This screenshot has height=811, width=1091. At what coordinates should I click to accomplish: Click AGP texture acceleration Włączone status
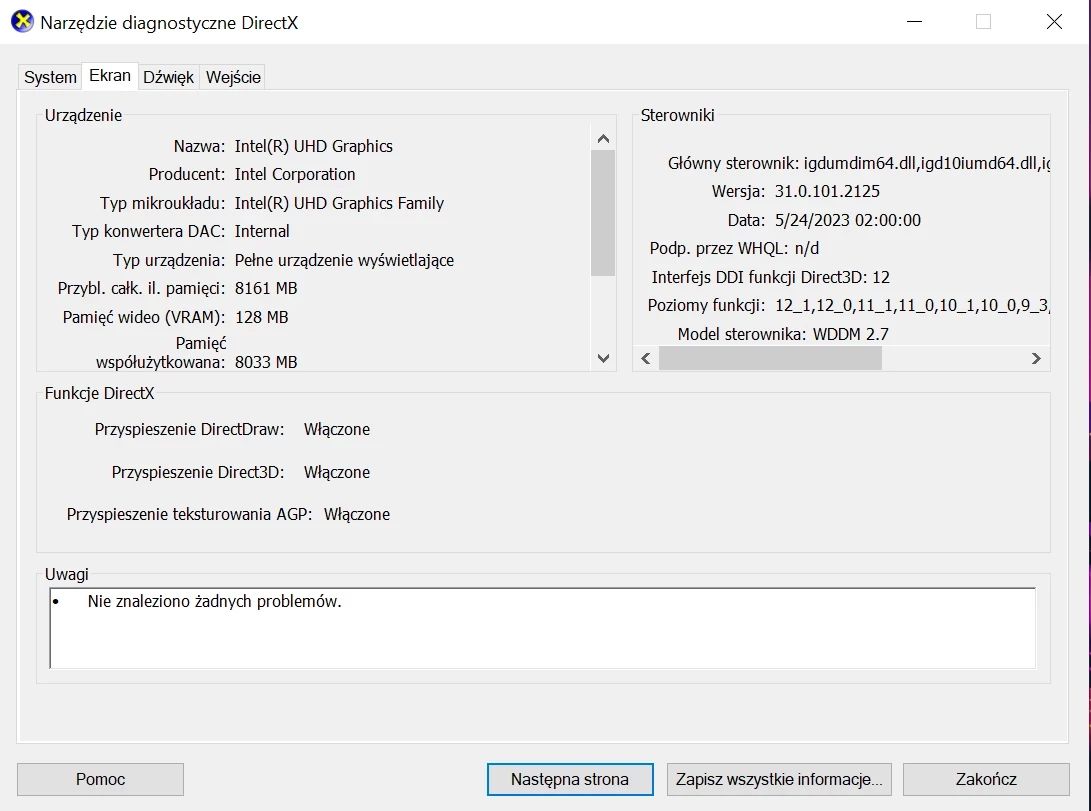pyautogui.click(x=357, y=514)
